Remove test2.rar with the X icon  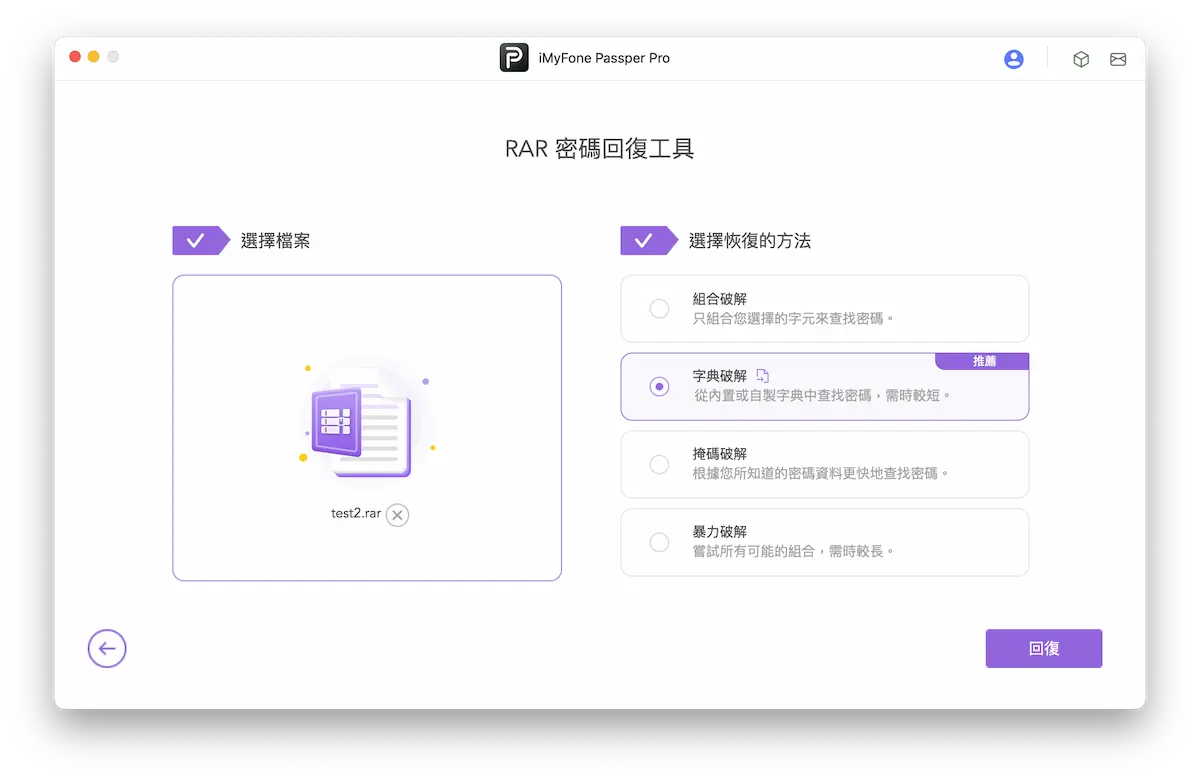point(398,515)
